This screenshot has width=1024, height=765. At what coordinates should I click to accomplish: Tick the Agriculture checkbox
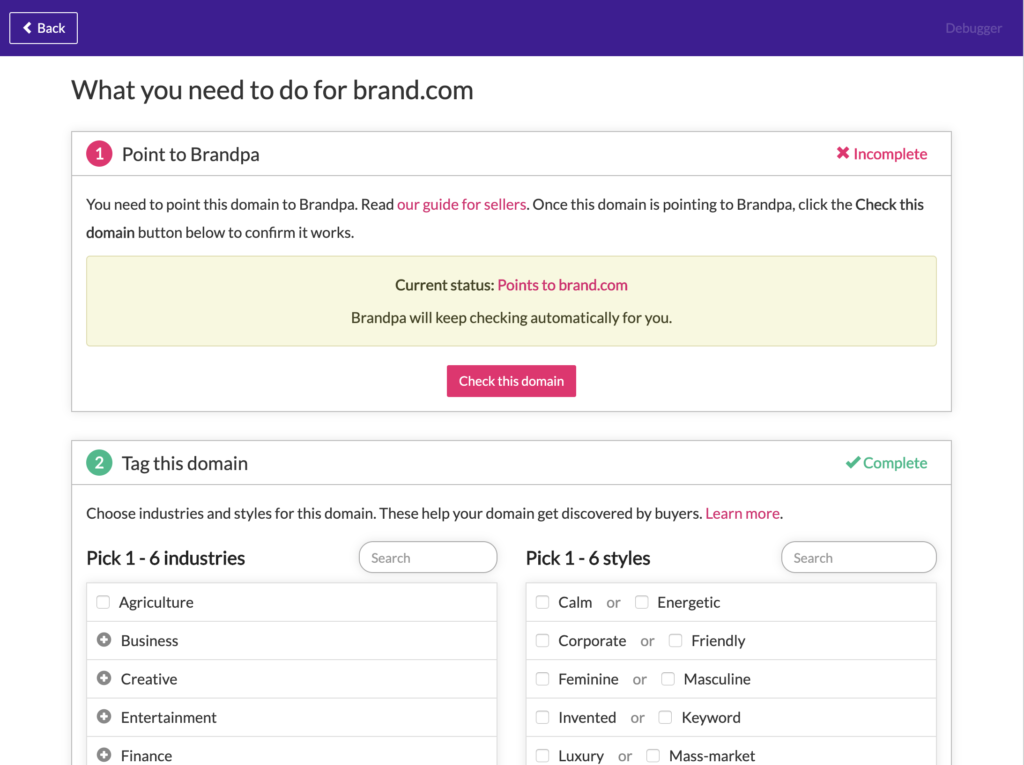coord(103,602)
